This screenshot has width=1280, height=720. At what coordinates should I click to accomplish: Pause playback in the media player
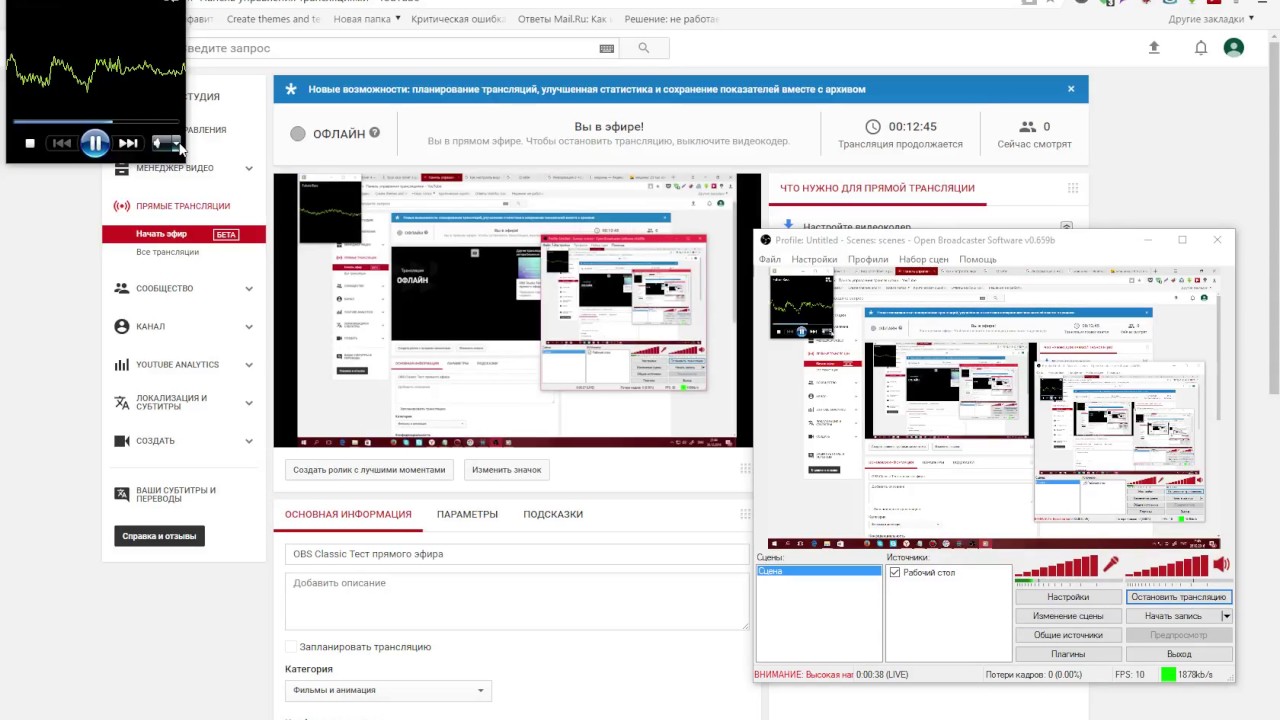[94, 143]
